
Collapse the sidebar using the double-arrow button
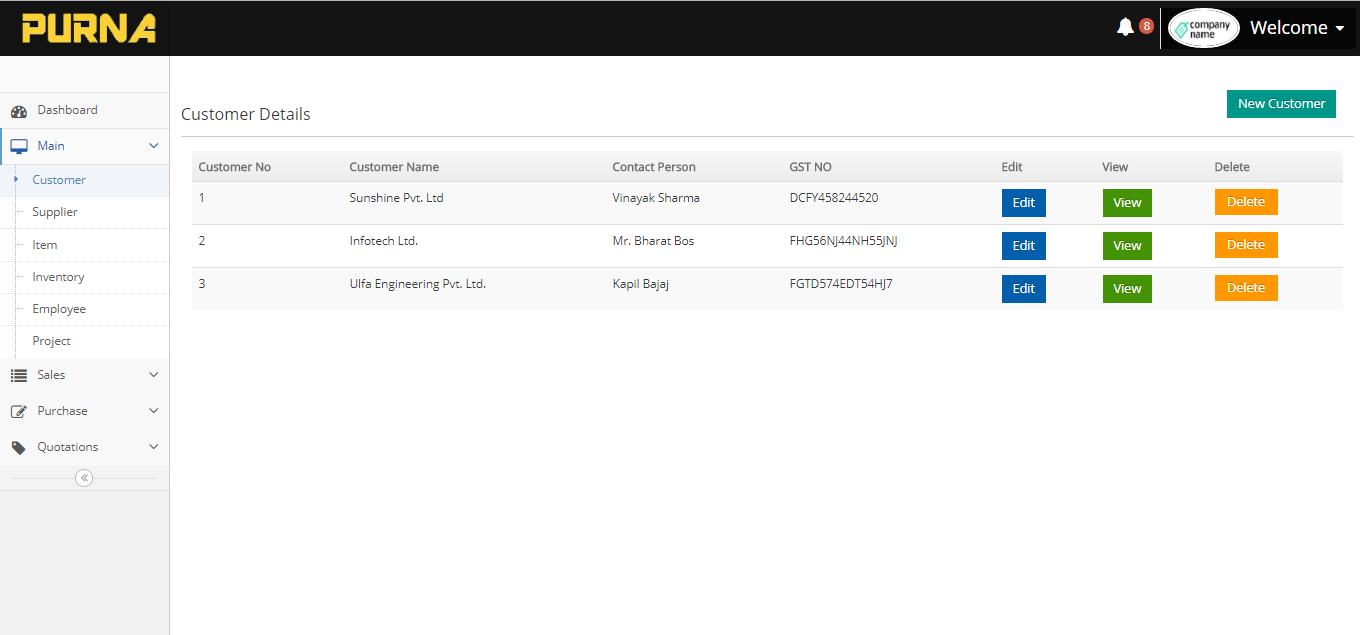tap(84, 477)
